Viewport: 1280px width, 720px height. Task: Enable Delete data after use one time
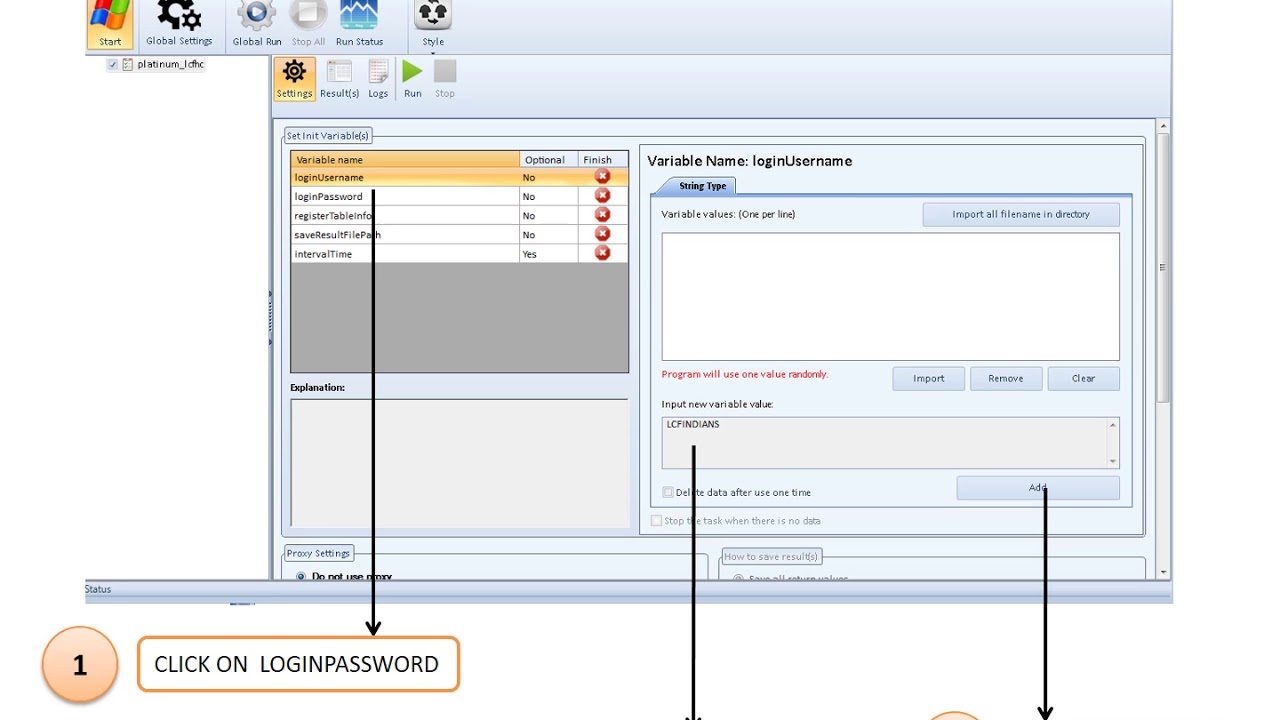tap(668, 492)
